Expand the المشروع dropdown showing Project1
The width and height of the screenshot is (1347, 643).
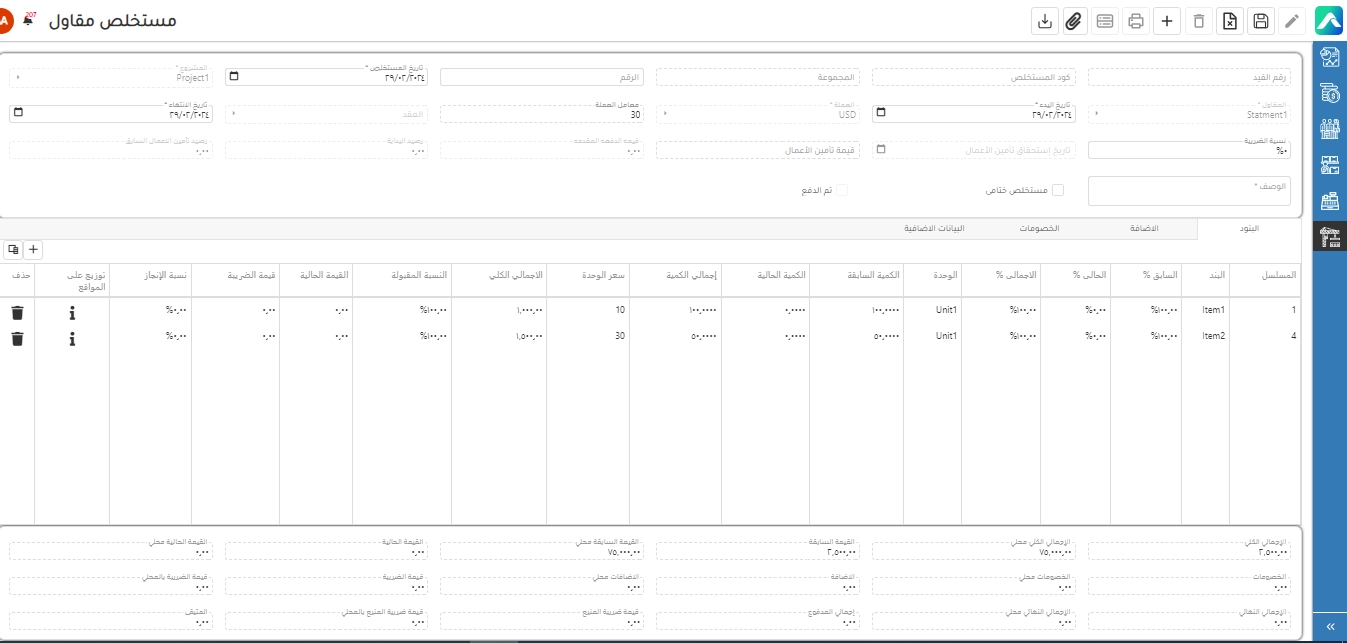pos(17,77)
